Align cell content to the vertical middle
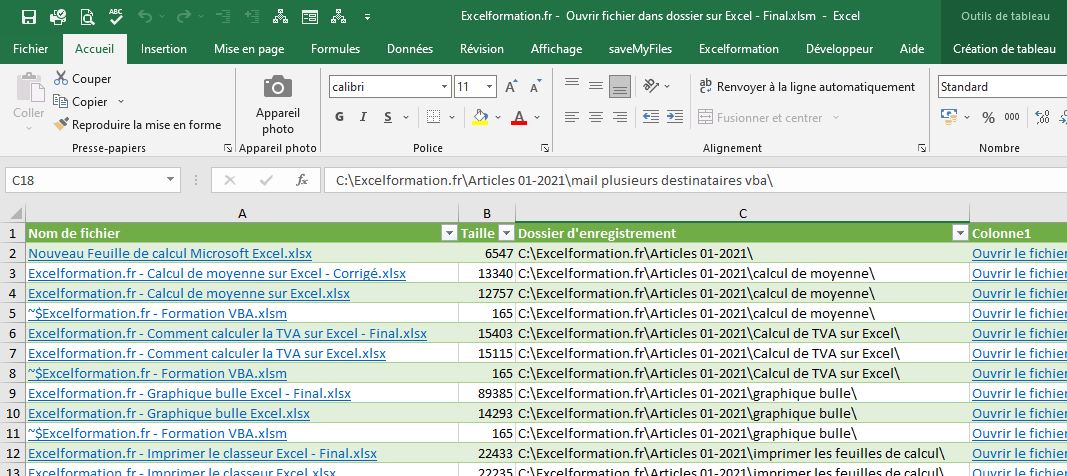 [x=595, y=86]
